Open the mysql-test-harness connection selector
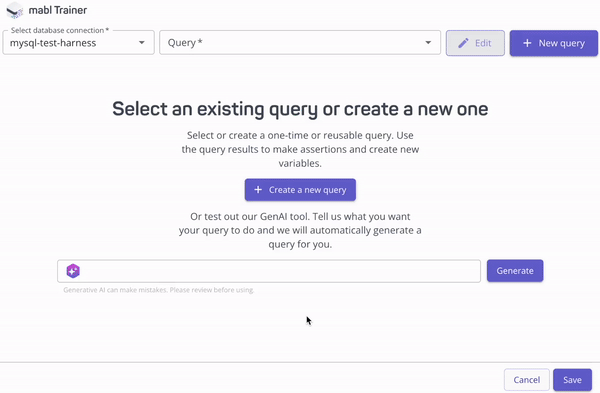 point(78,42)
